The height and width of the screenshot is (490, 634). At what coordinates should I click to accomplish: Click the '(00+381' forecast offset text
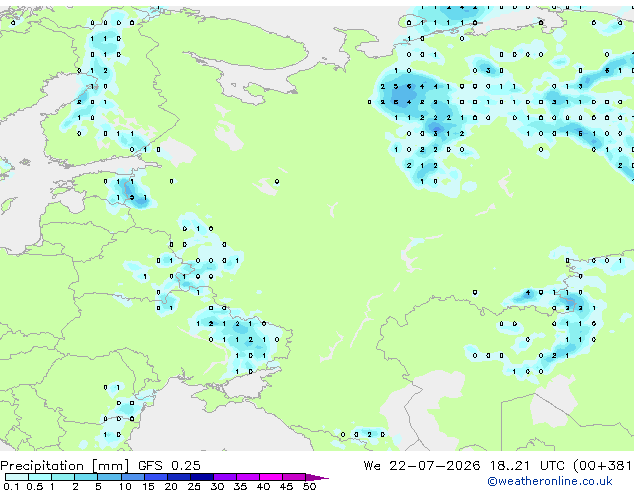[602, 466]
